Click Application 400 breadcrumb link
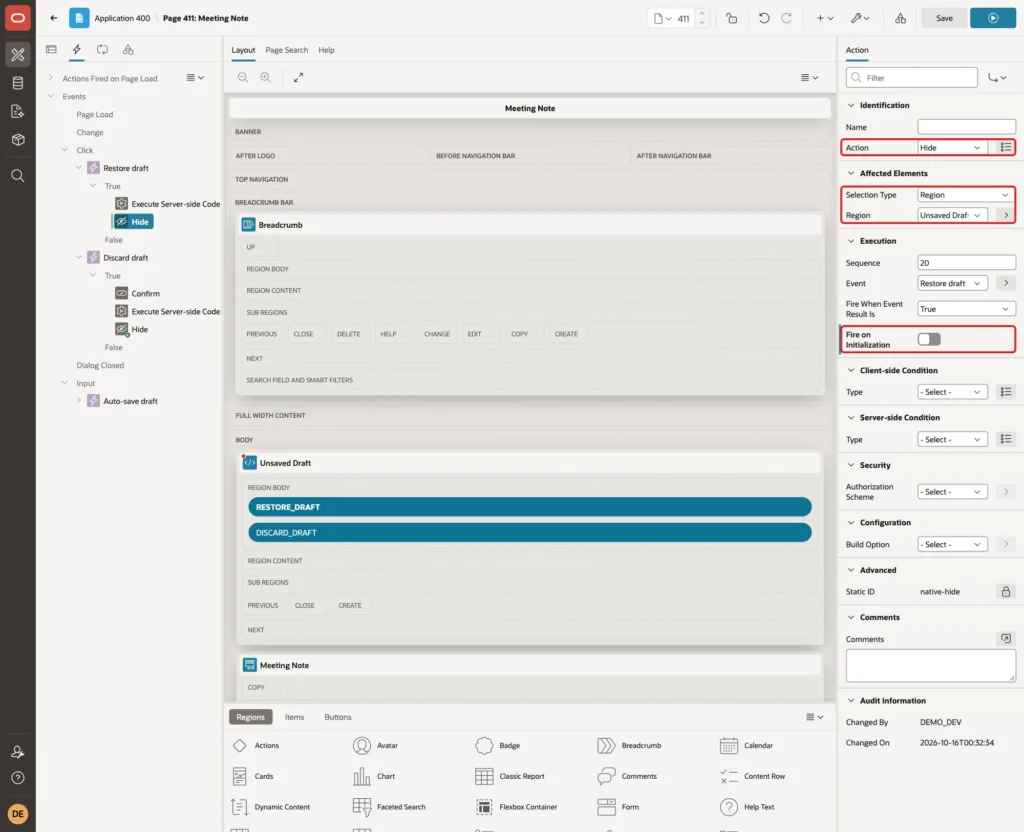 122,18
